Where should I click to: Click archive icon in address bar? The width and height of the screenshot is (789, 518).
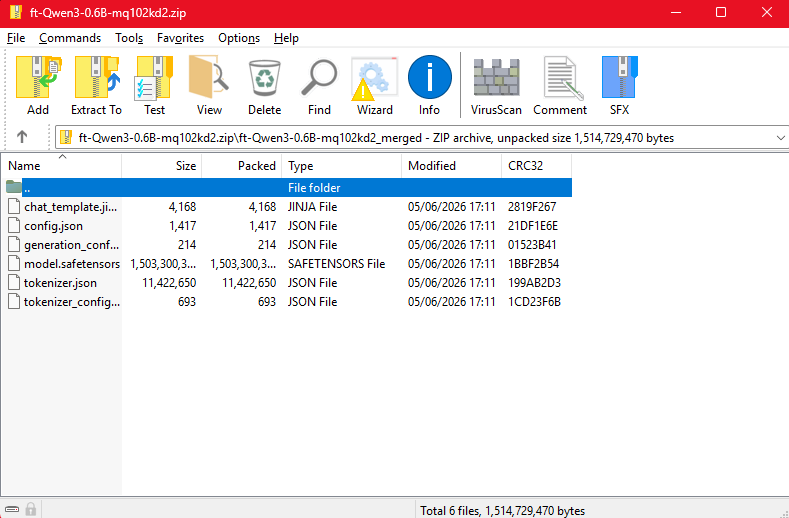[66, 137]
